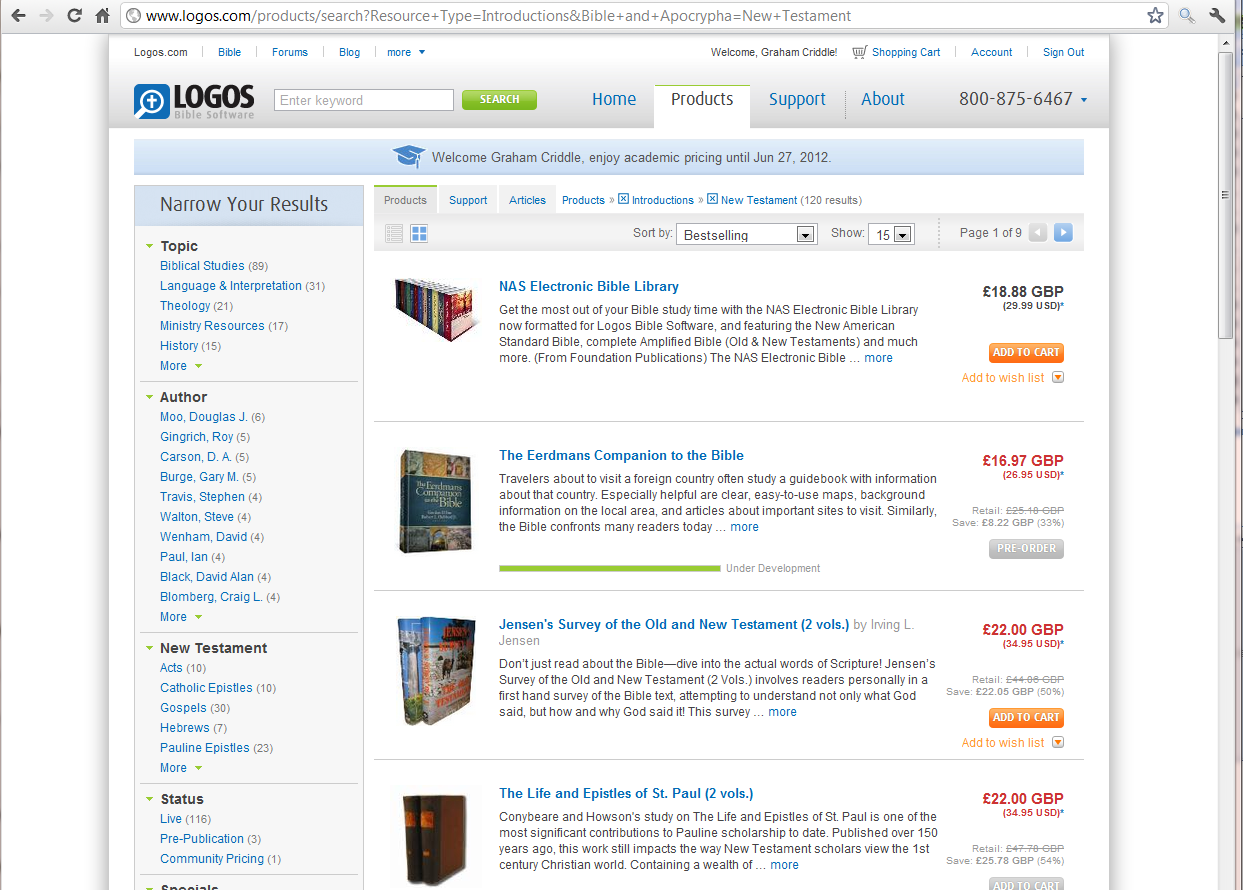Open NAS Electronic Bible Library title

pyautogui.click(x=589, y=286)
